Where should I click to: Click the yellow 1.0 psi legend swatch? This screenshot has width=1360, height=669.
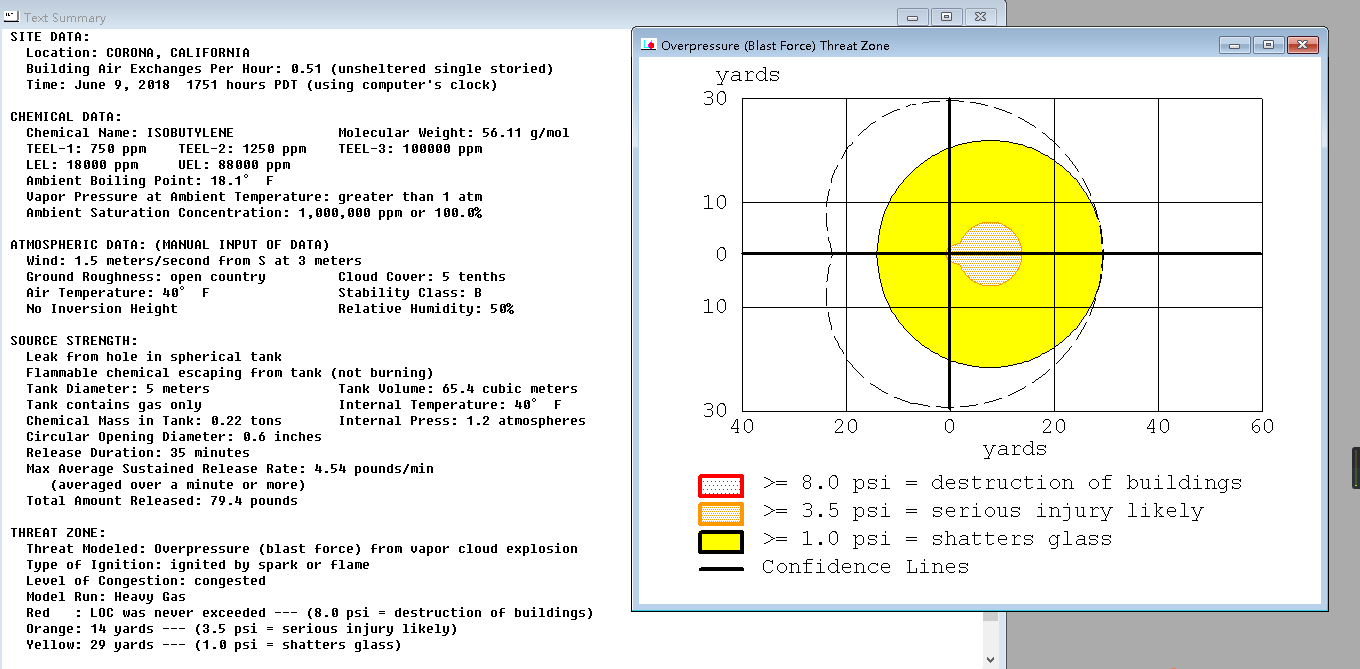point(720,542)
